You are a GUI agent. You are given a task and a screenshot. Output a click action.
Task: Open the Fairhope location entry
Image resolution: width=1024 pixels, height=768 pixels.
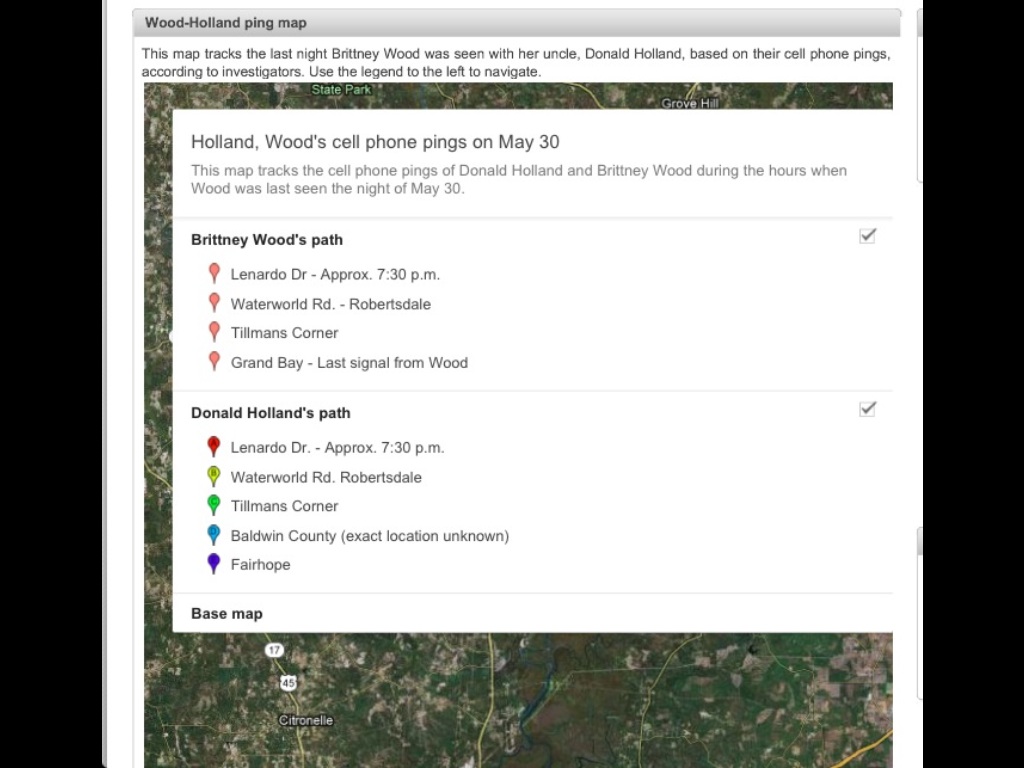tap(260, 565)
